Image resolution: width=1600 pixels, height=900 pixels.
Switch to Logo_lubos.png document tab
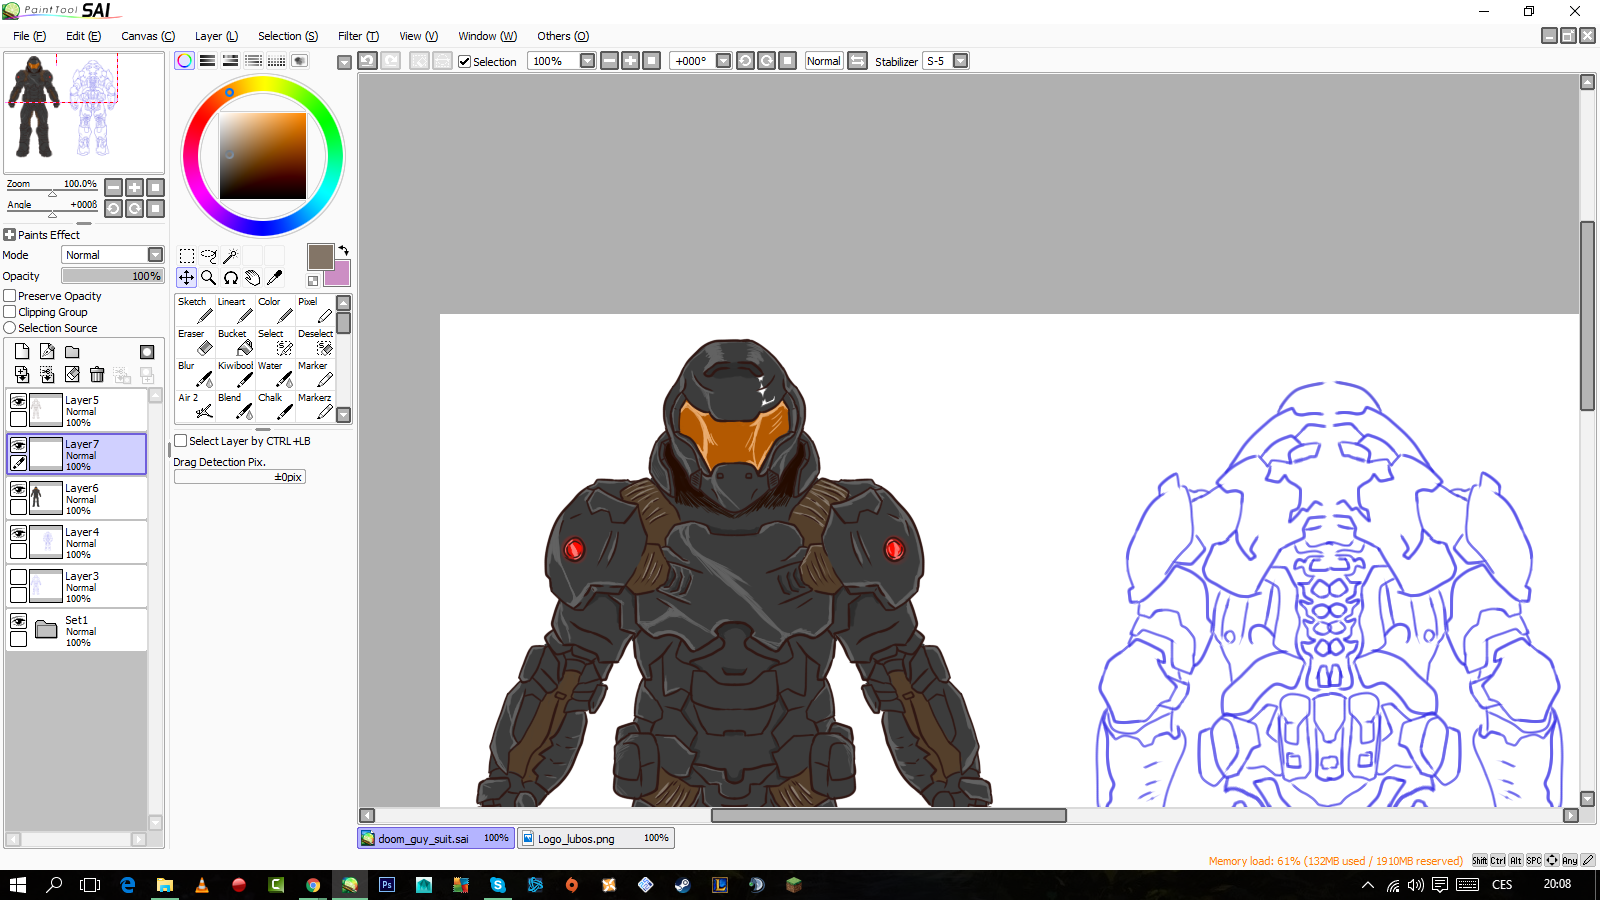(596, 838)
